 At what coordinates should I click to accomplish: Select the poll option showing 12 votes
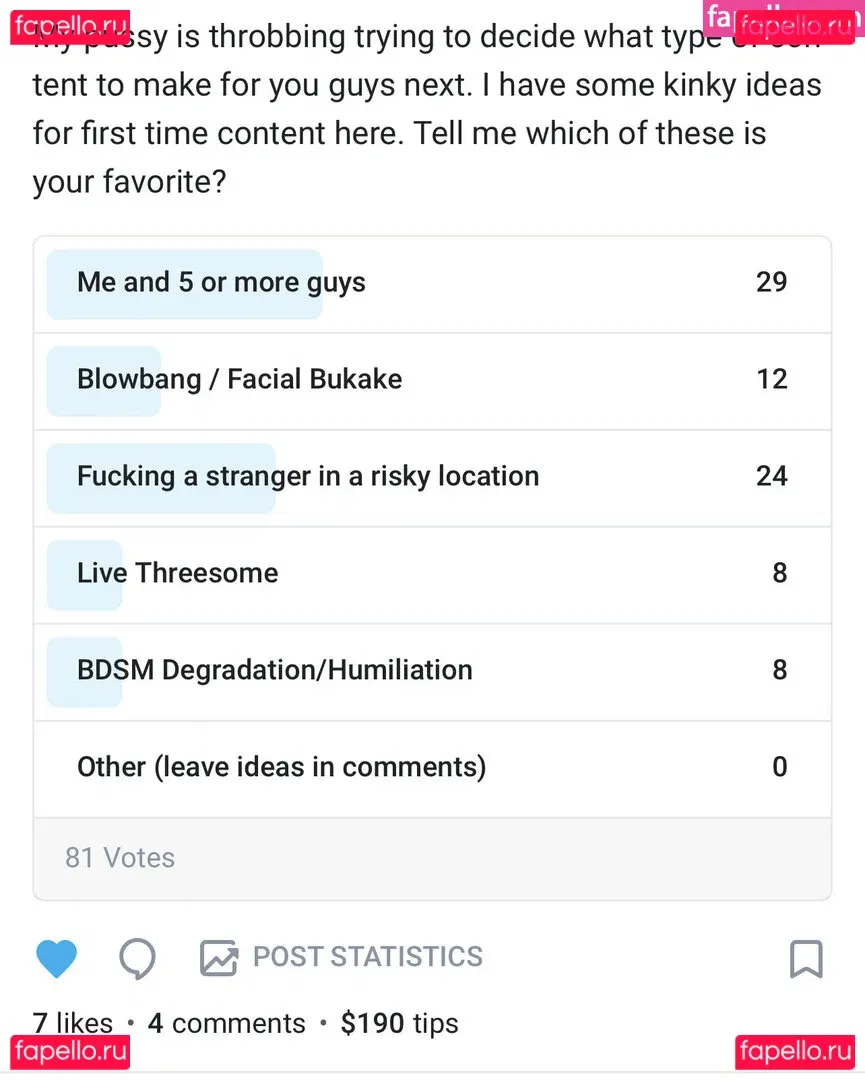coord(432,380)
